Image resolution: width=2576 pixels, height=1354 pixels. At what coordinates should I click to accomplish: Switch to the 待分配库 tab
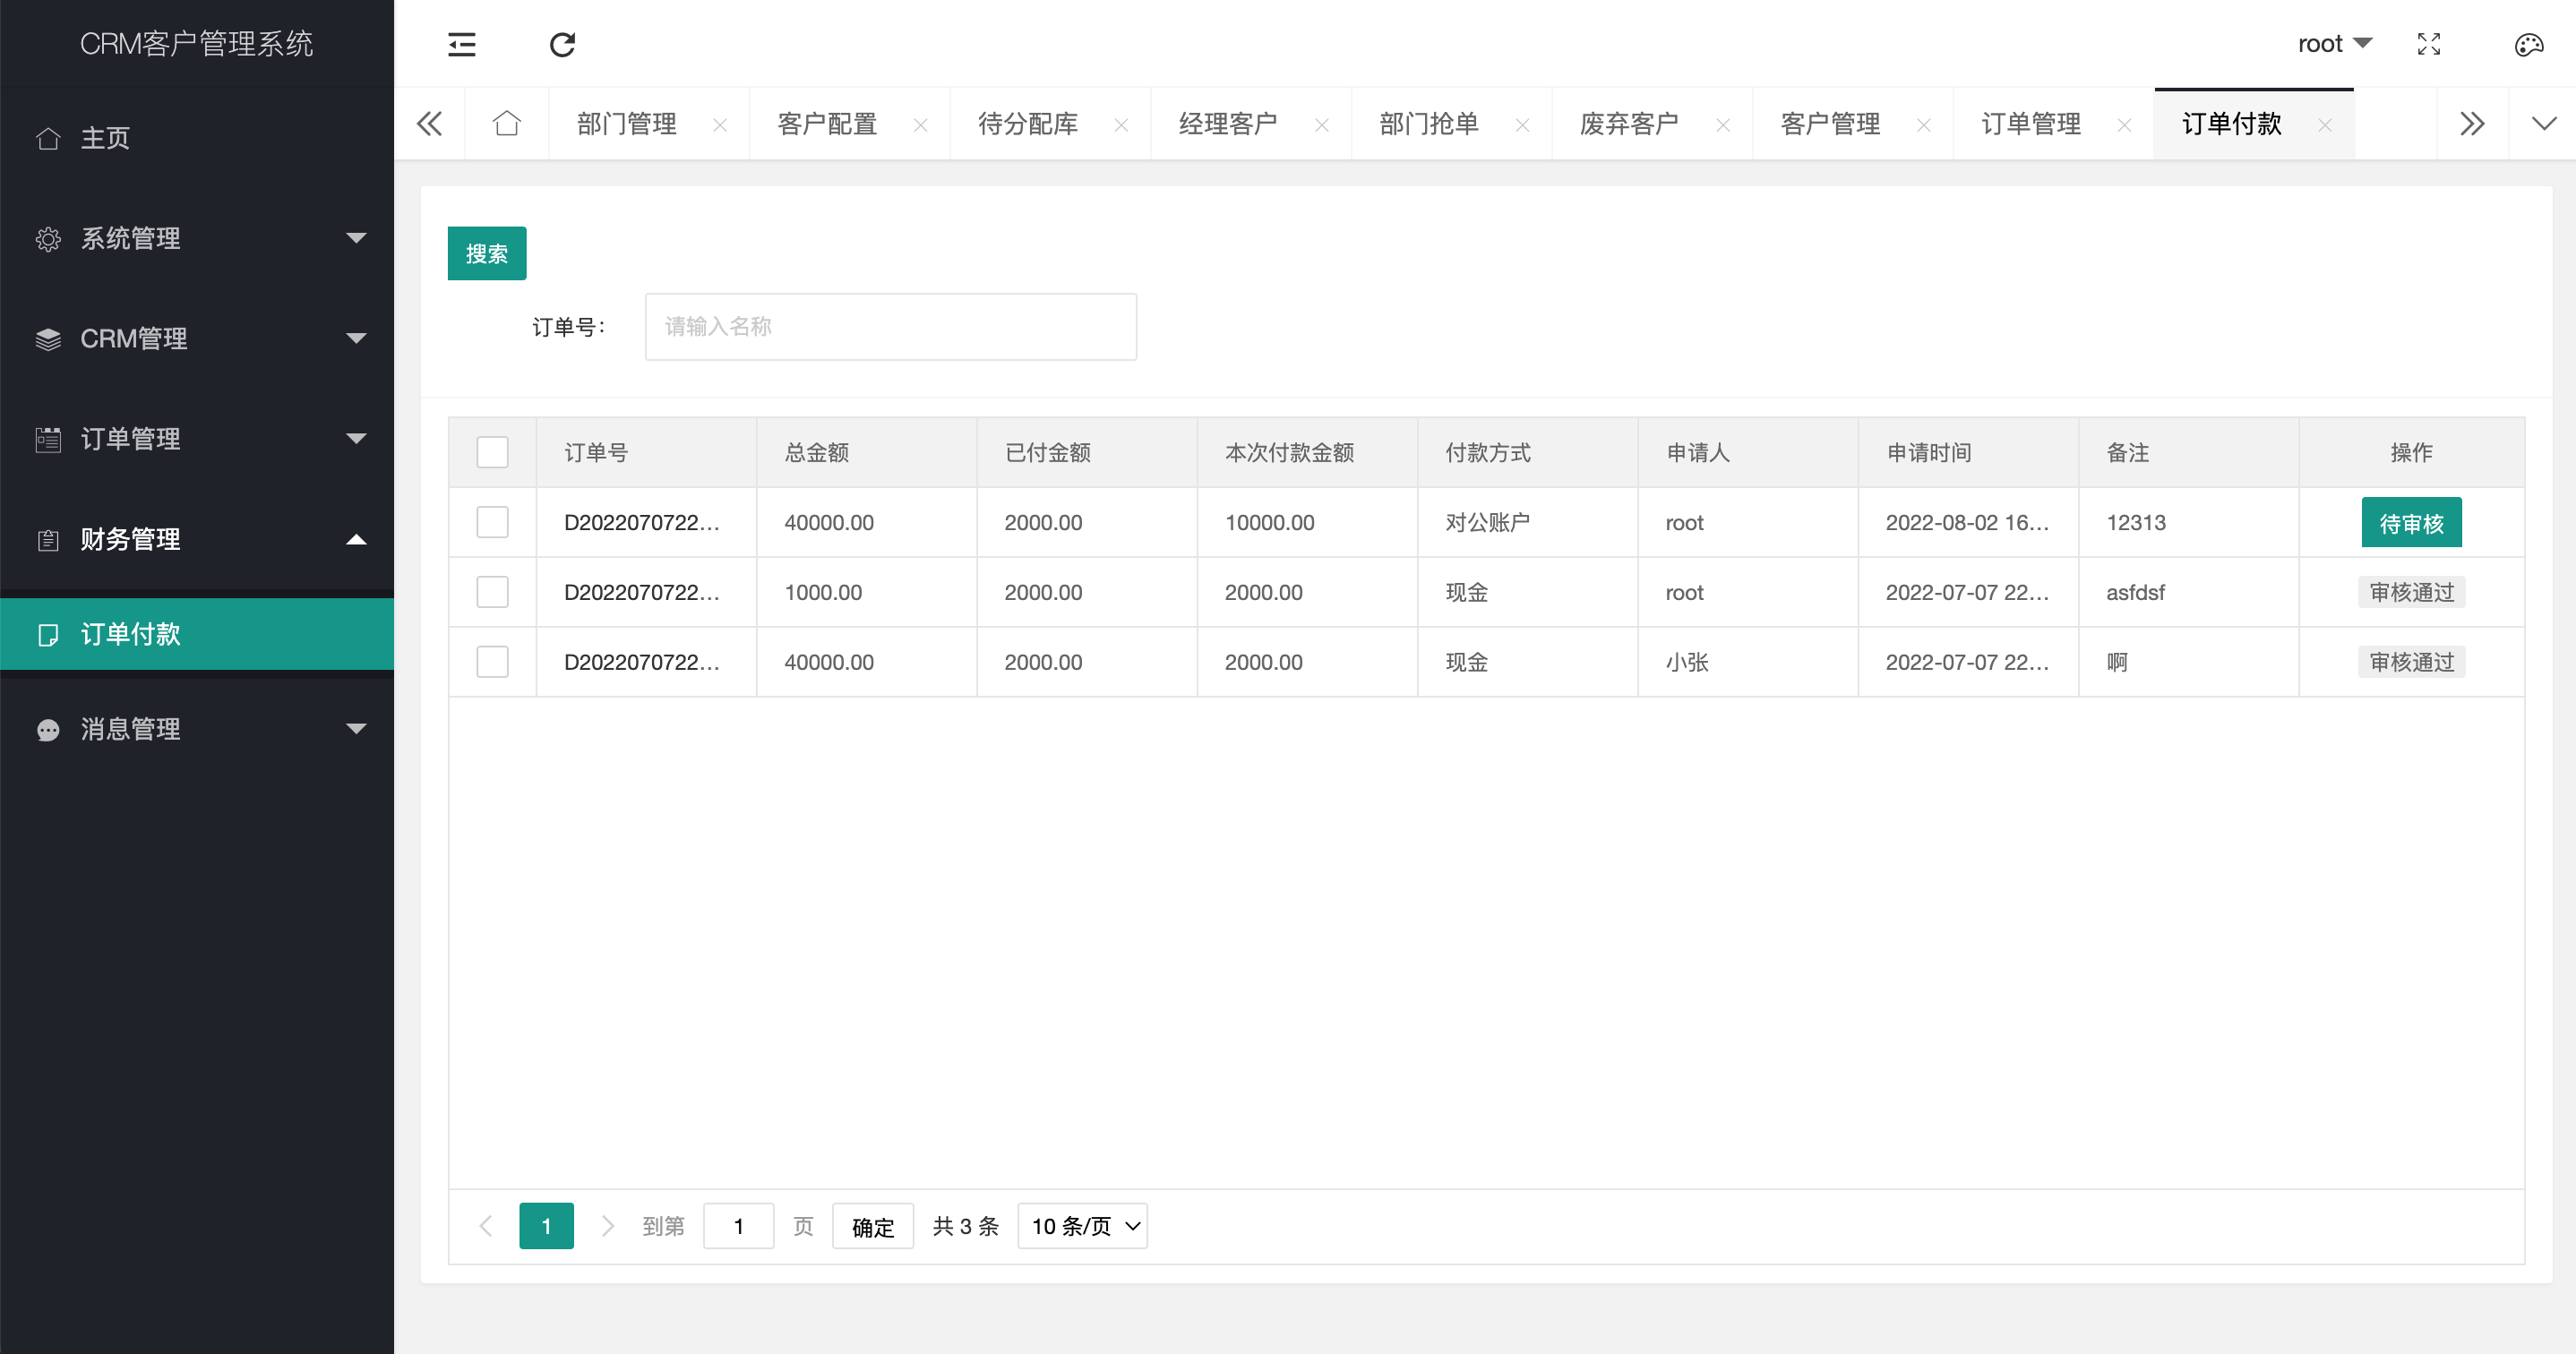pyautogui.click(x=1028, y=124)
